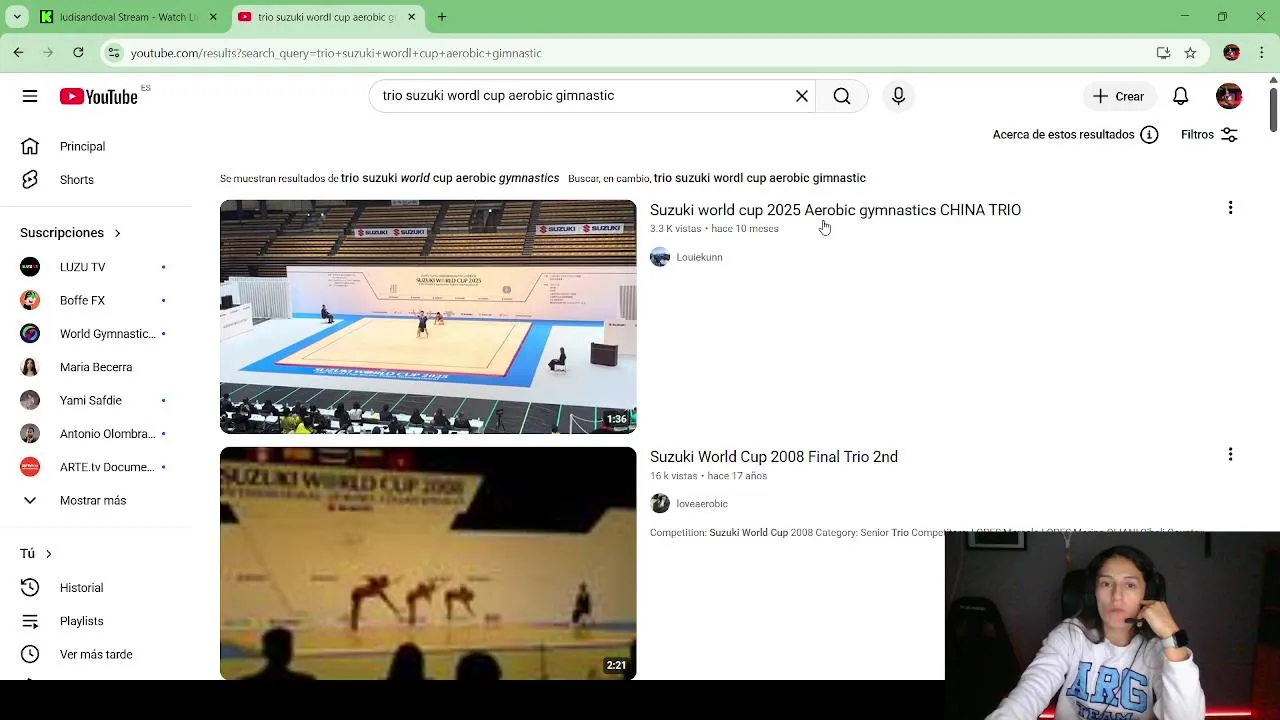Expand the Suscripciones section

click(x=70, y=233)
